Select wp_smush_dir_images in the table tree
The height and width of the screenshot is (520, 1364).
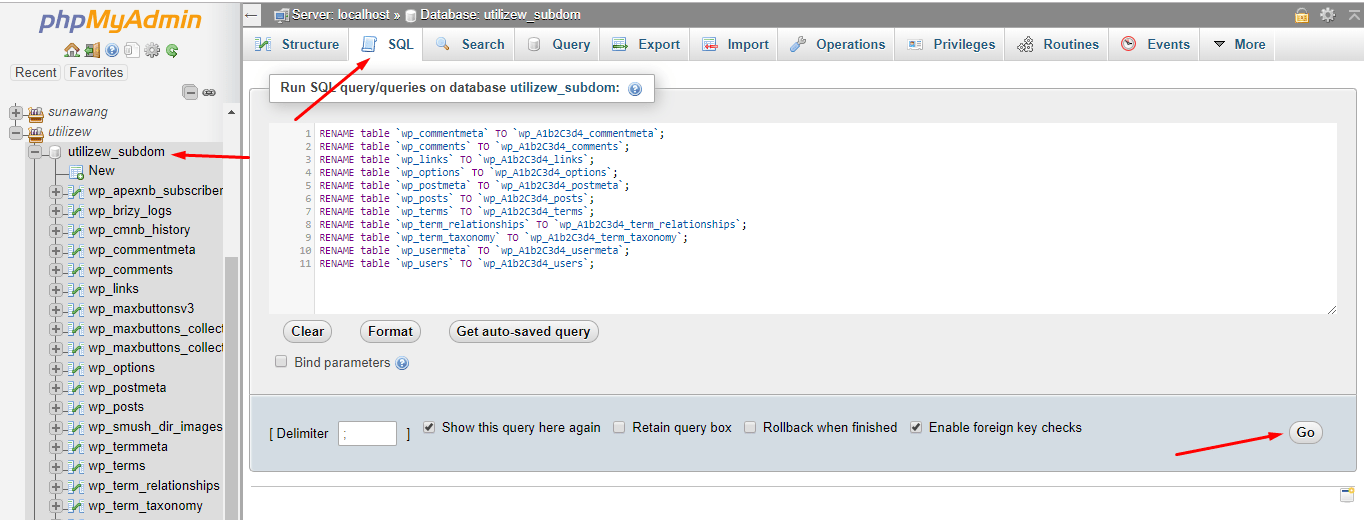(155, 427)
